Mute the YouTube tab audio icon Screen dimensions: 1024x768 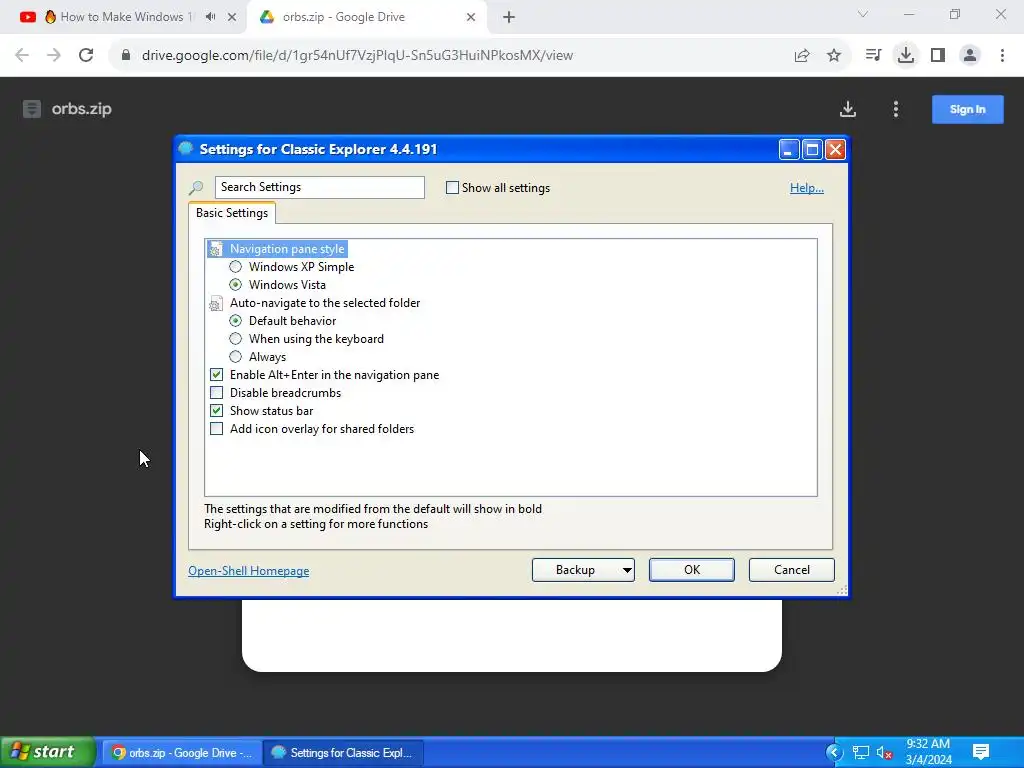(x=210, y=17)
